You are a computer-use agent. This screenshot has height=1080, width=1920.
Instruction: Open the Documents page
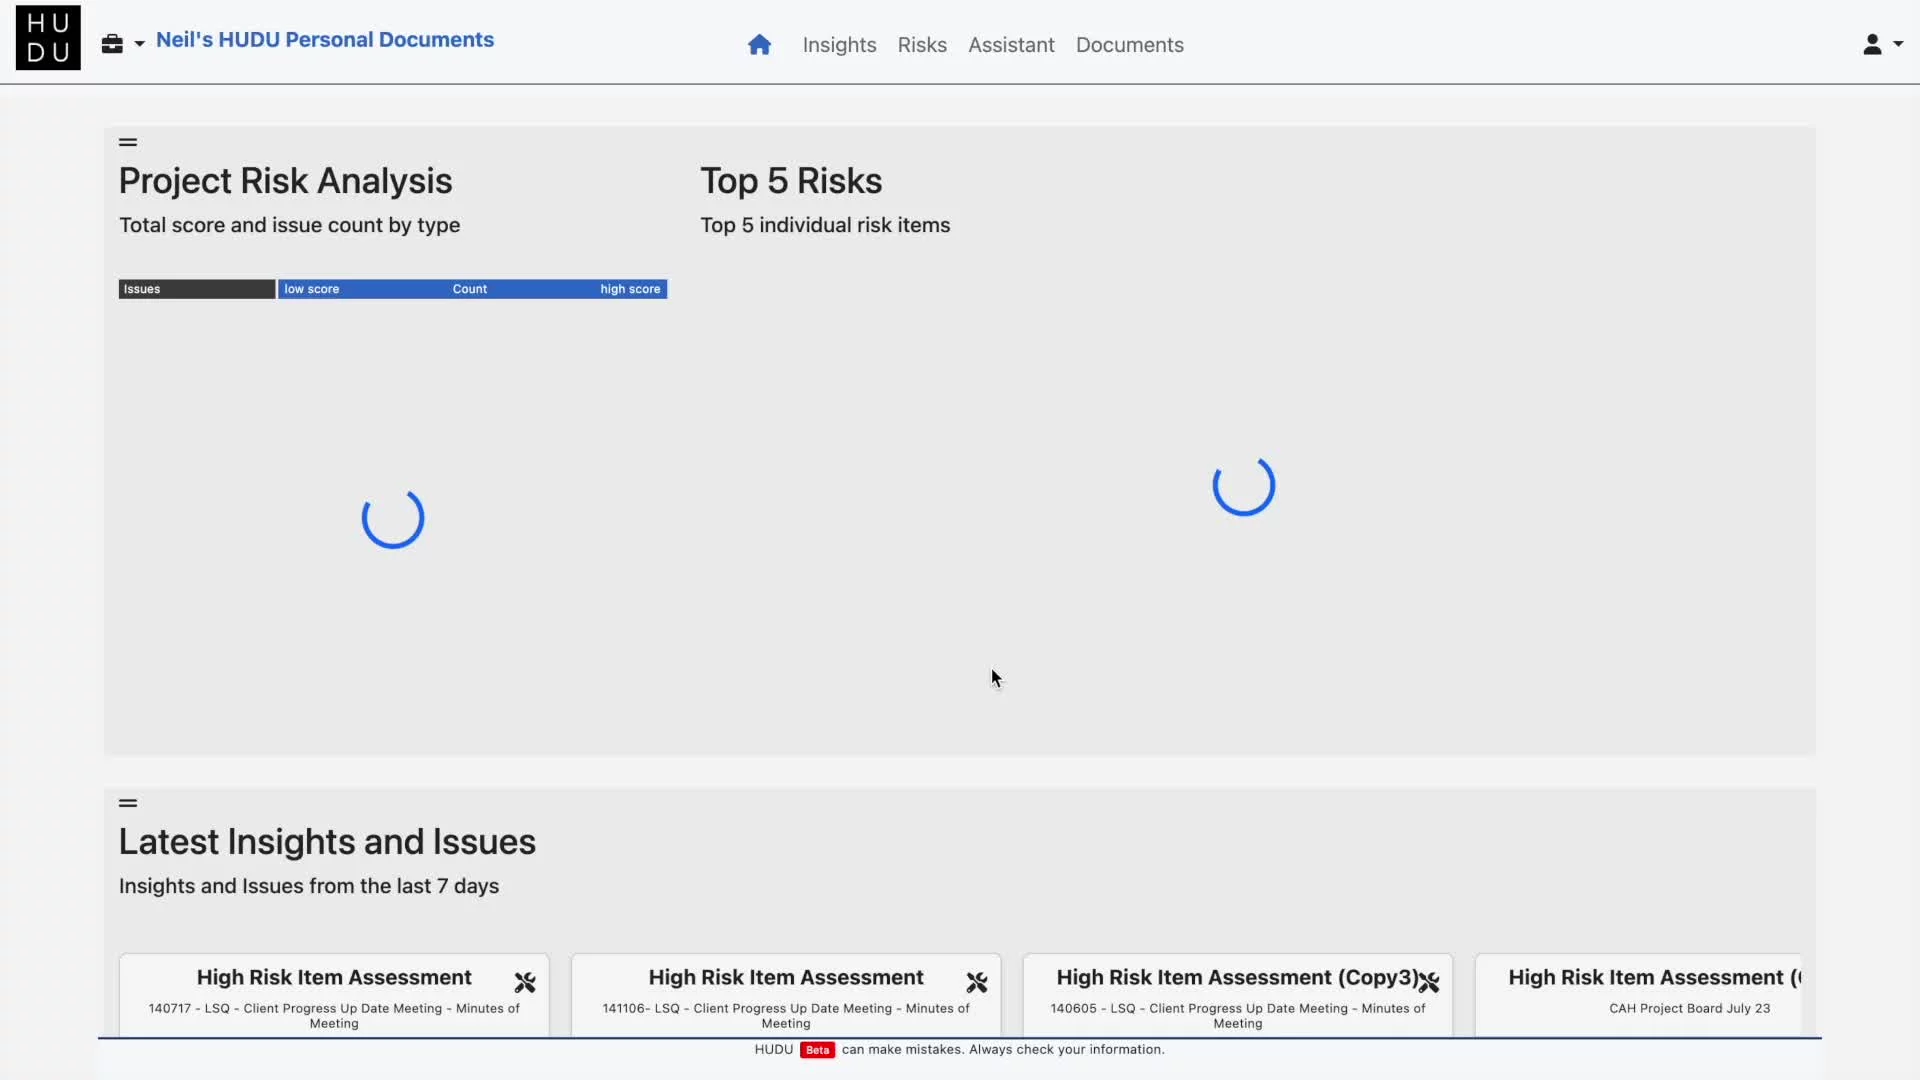(1129, 45)
